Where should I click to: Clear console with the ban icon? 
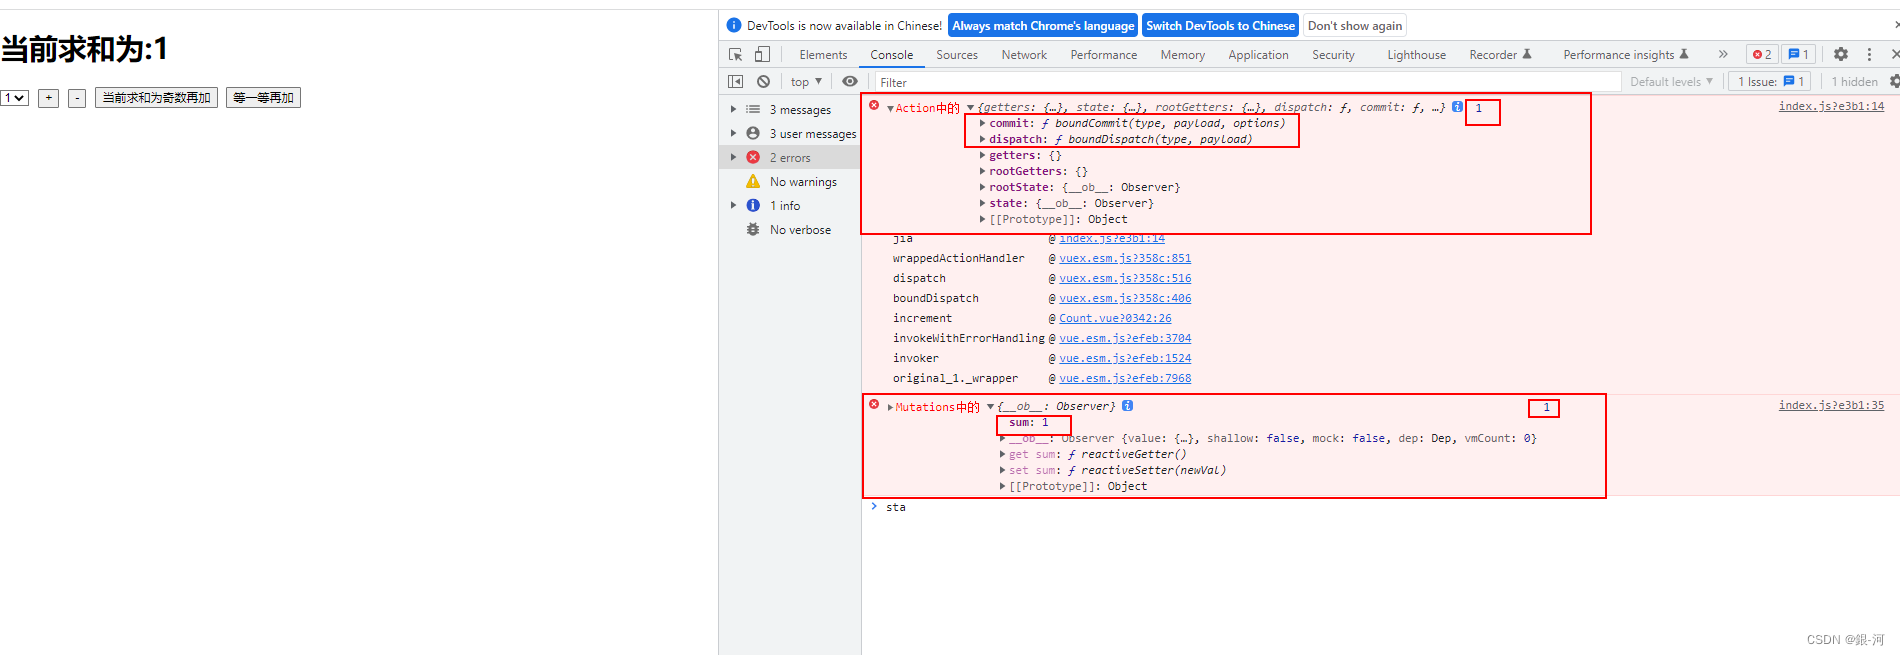pos(764,82)
